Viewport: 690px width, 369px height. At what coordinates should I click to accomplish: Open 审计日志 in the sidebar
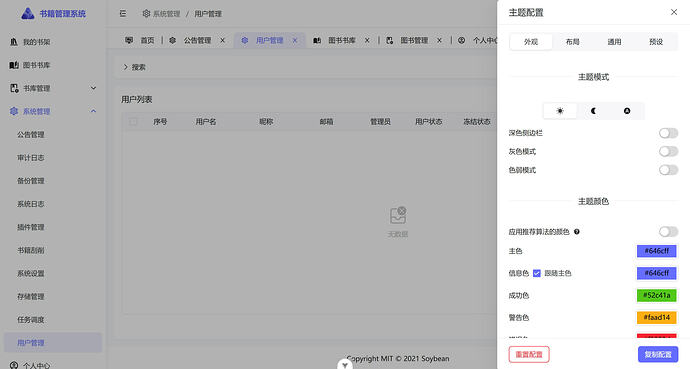[x=53, y=157]
